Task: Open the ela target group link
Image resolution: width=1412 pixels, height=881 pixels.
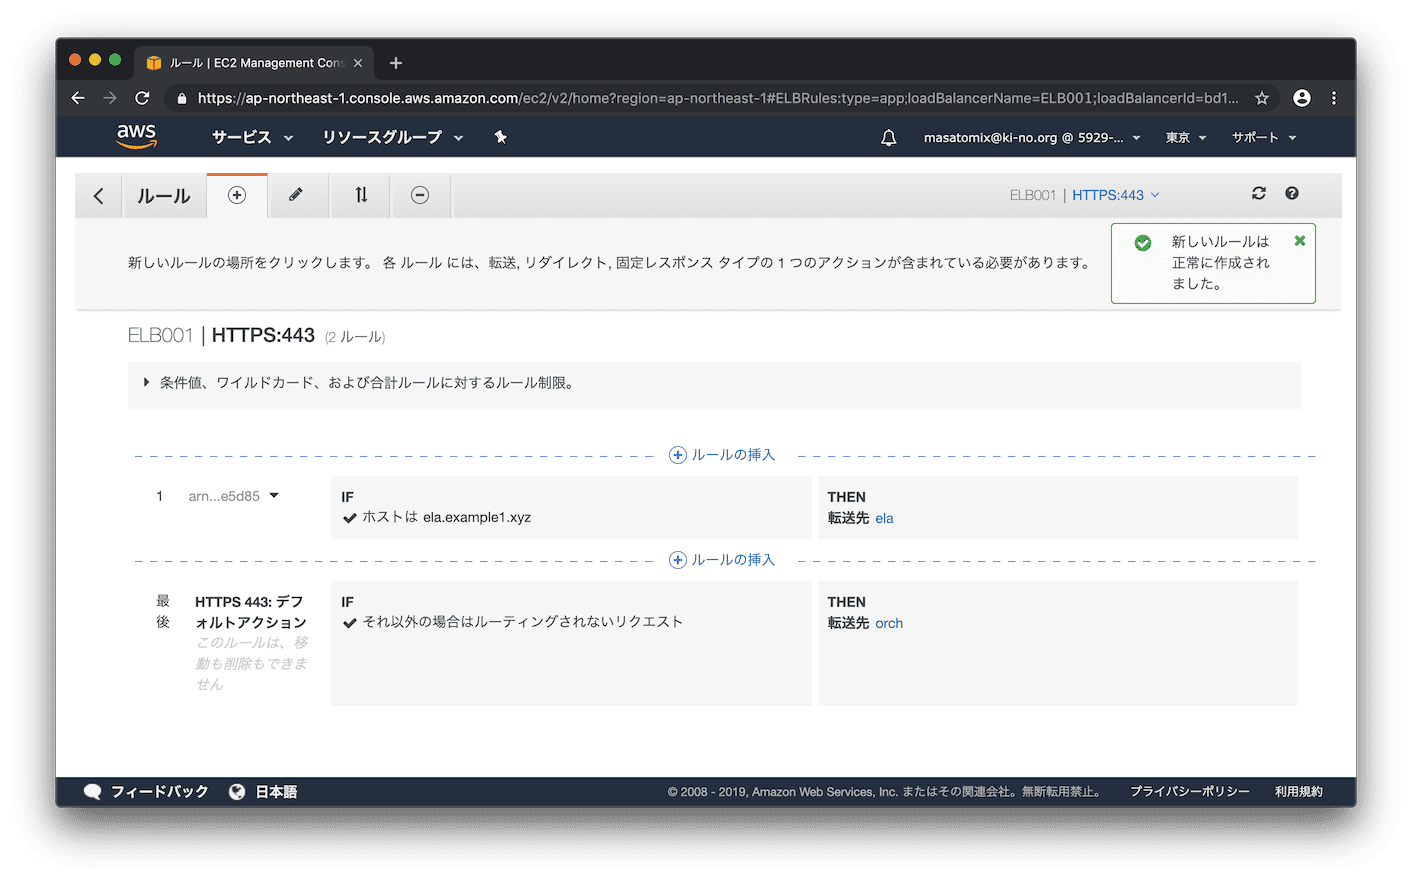Action: (x=884, y=518)
